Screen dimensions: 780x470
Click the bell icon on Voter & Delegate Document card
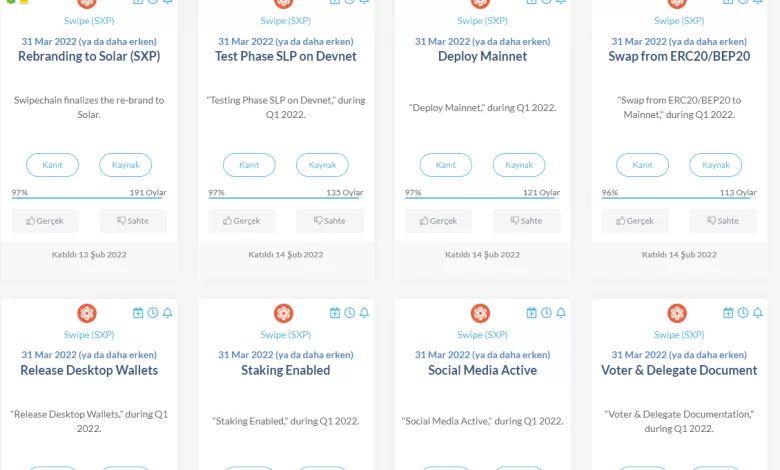(x=758, y=313)
